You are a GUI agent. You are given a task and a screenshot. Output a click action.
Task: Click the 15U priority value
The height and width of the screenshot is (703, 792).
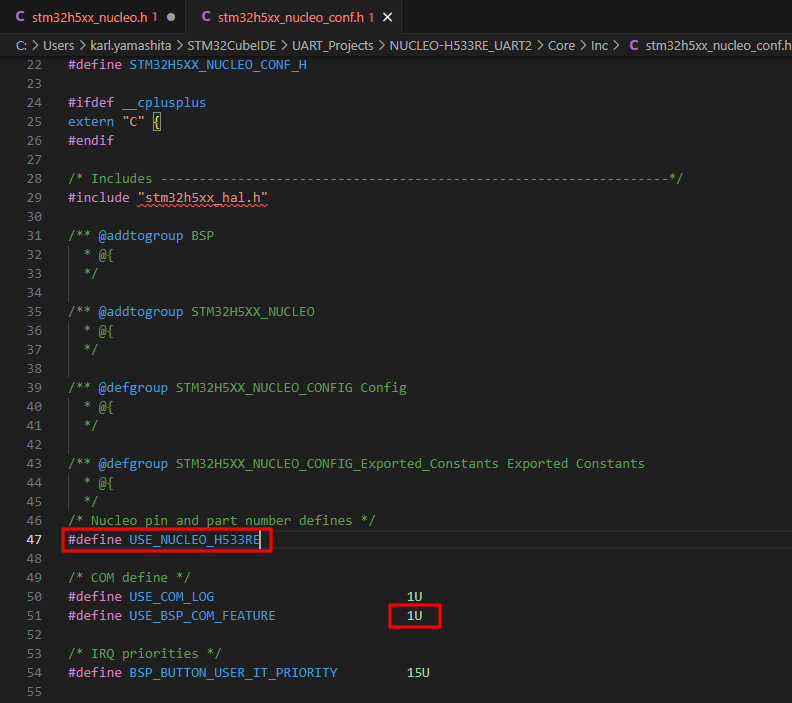(418, 673)
